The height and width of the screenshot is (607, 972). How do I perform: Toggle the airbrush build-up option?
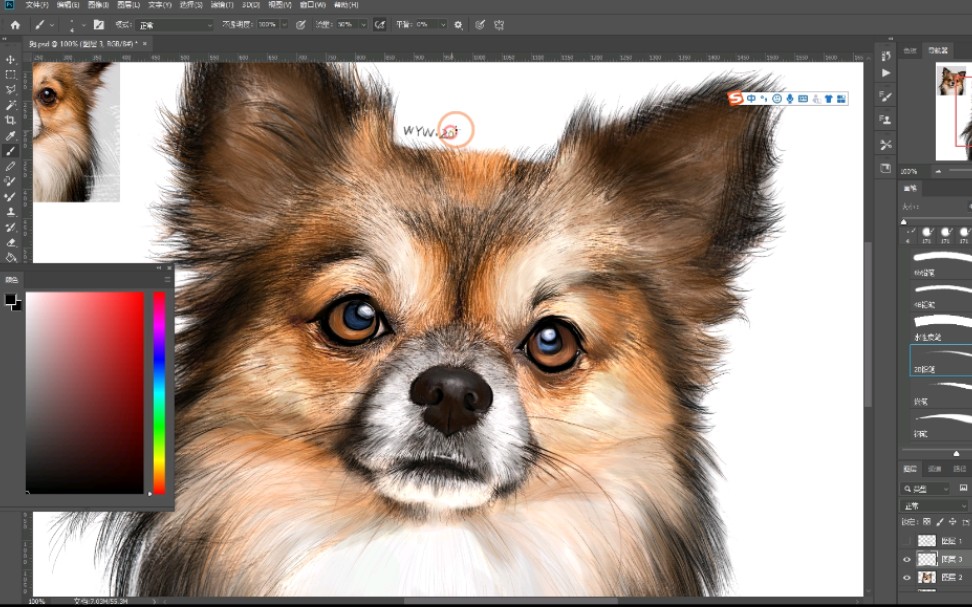point(380,25)
